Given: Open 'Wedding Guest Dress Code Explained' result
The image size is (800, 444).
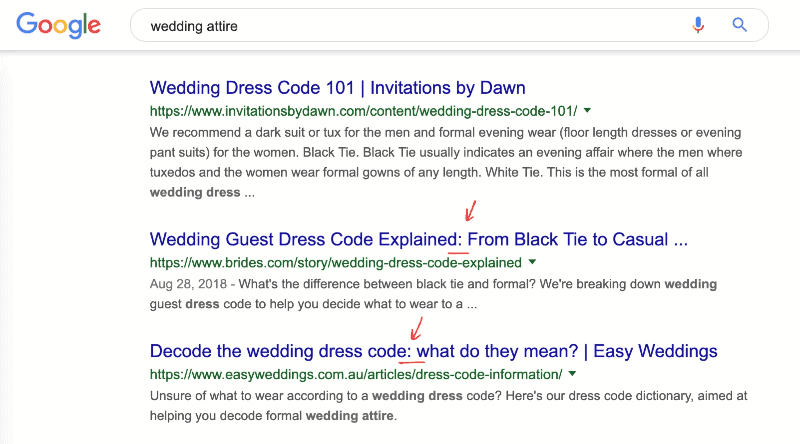Looking at the screenshot, I should coord(418,240).
